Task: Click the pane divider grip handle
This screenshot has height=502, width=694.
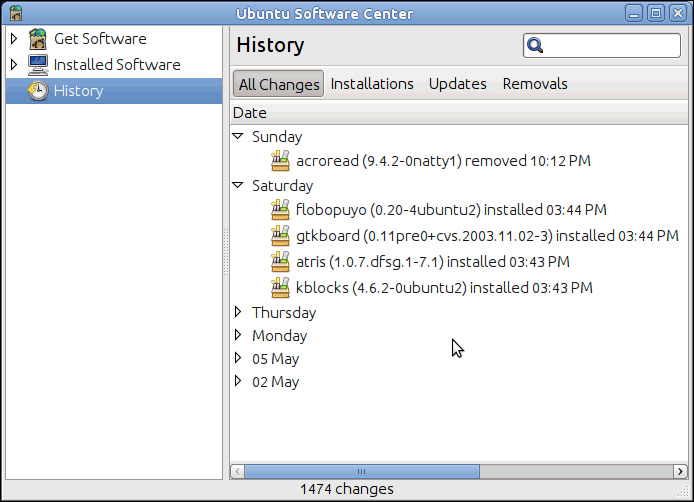Action: pos(226,252)
